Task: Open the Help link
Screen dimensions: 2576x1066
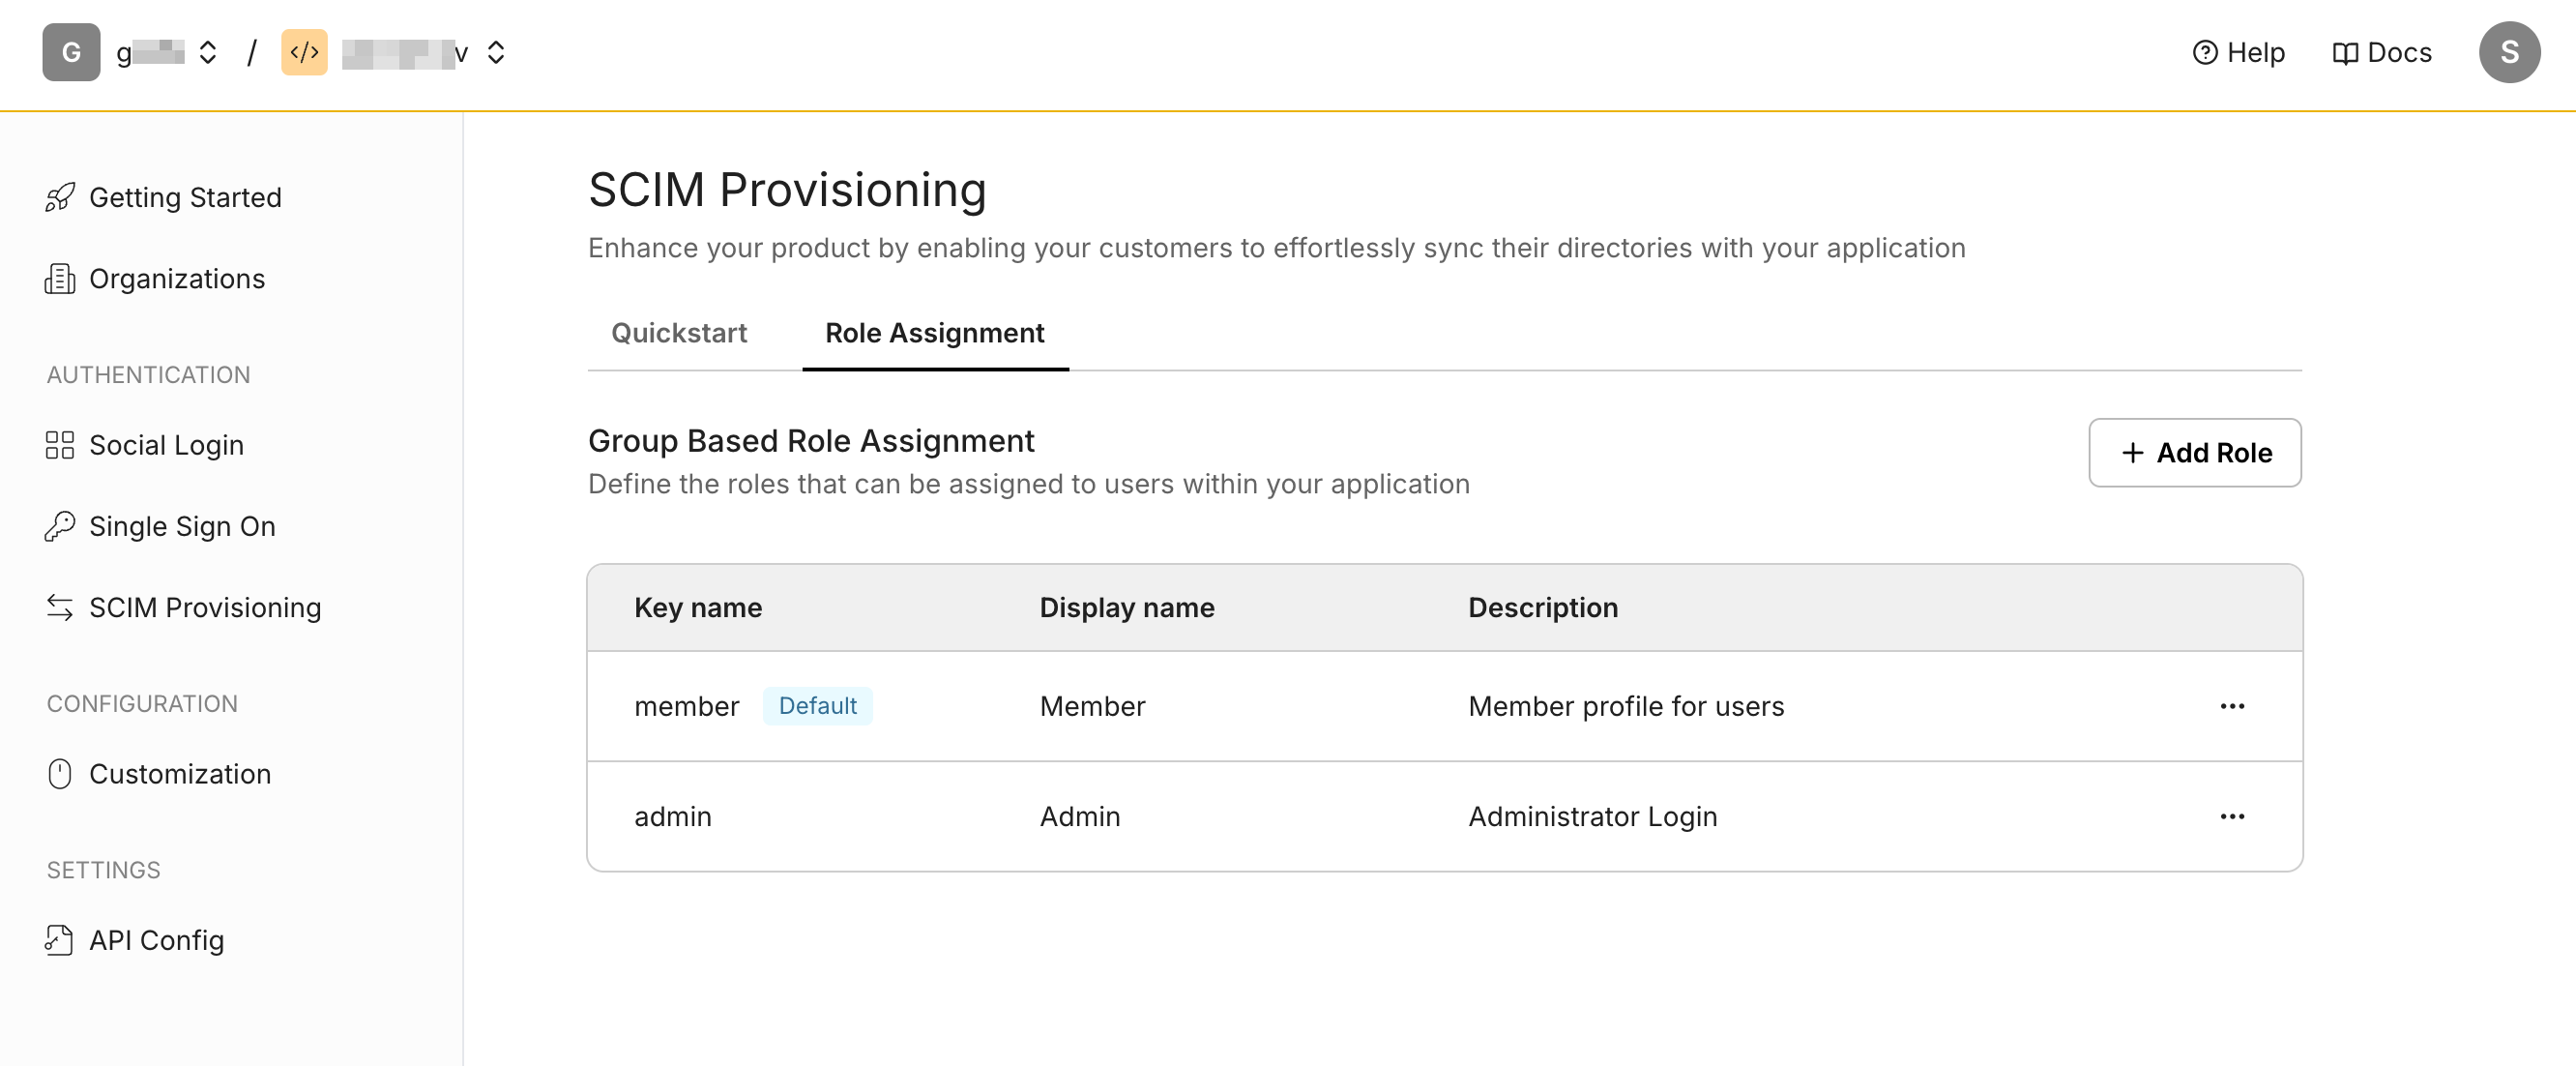Action: pyautogui.click(x=2238, y=52)
